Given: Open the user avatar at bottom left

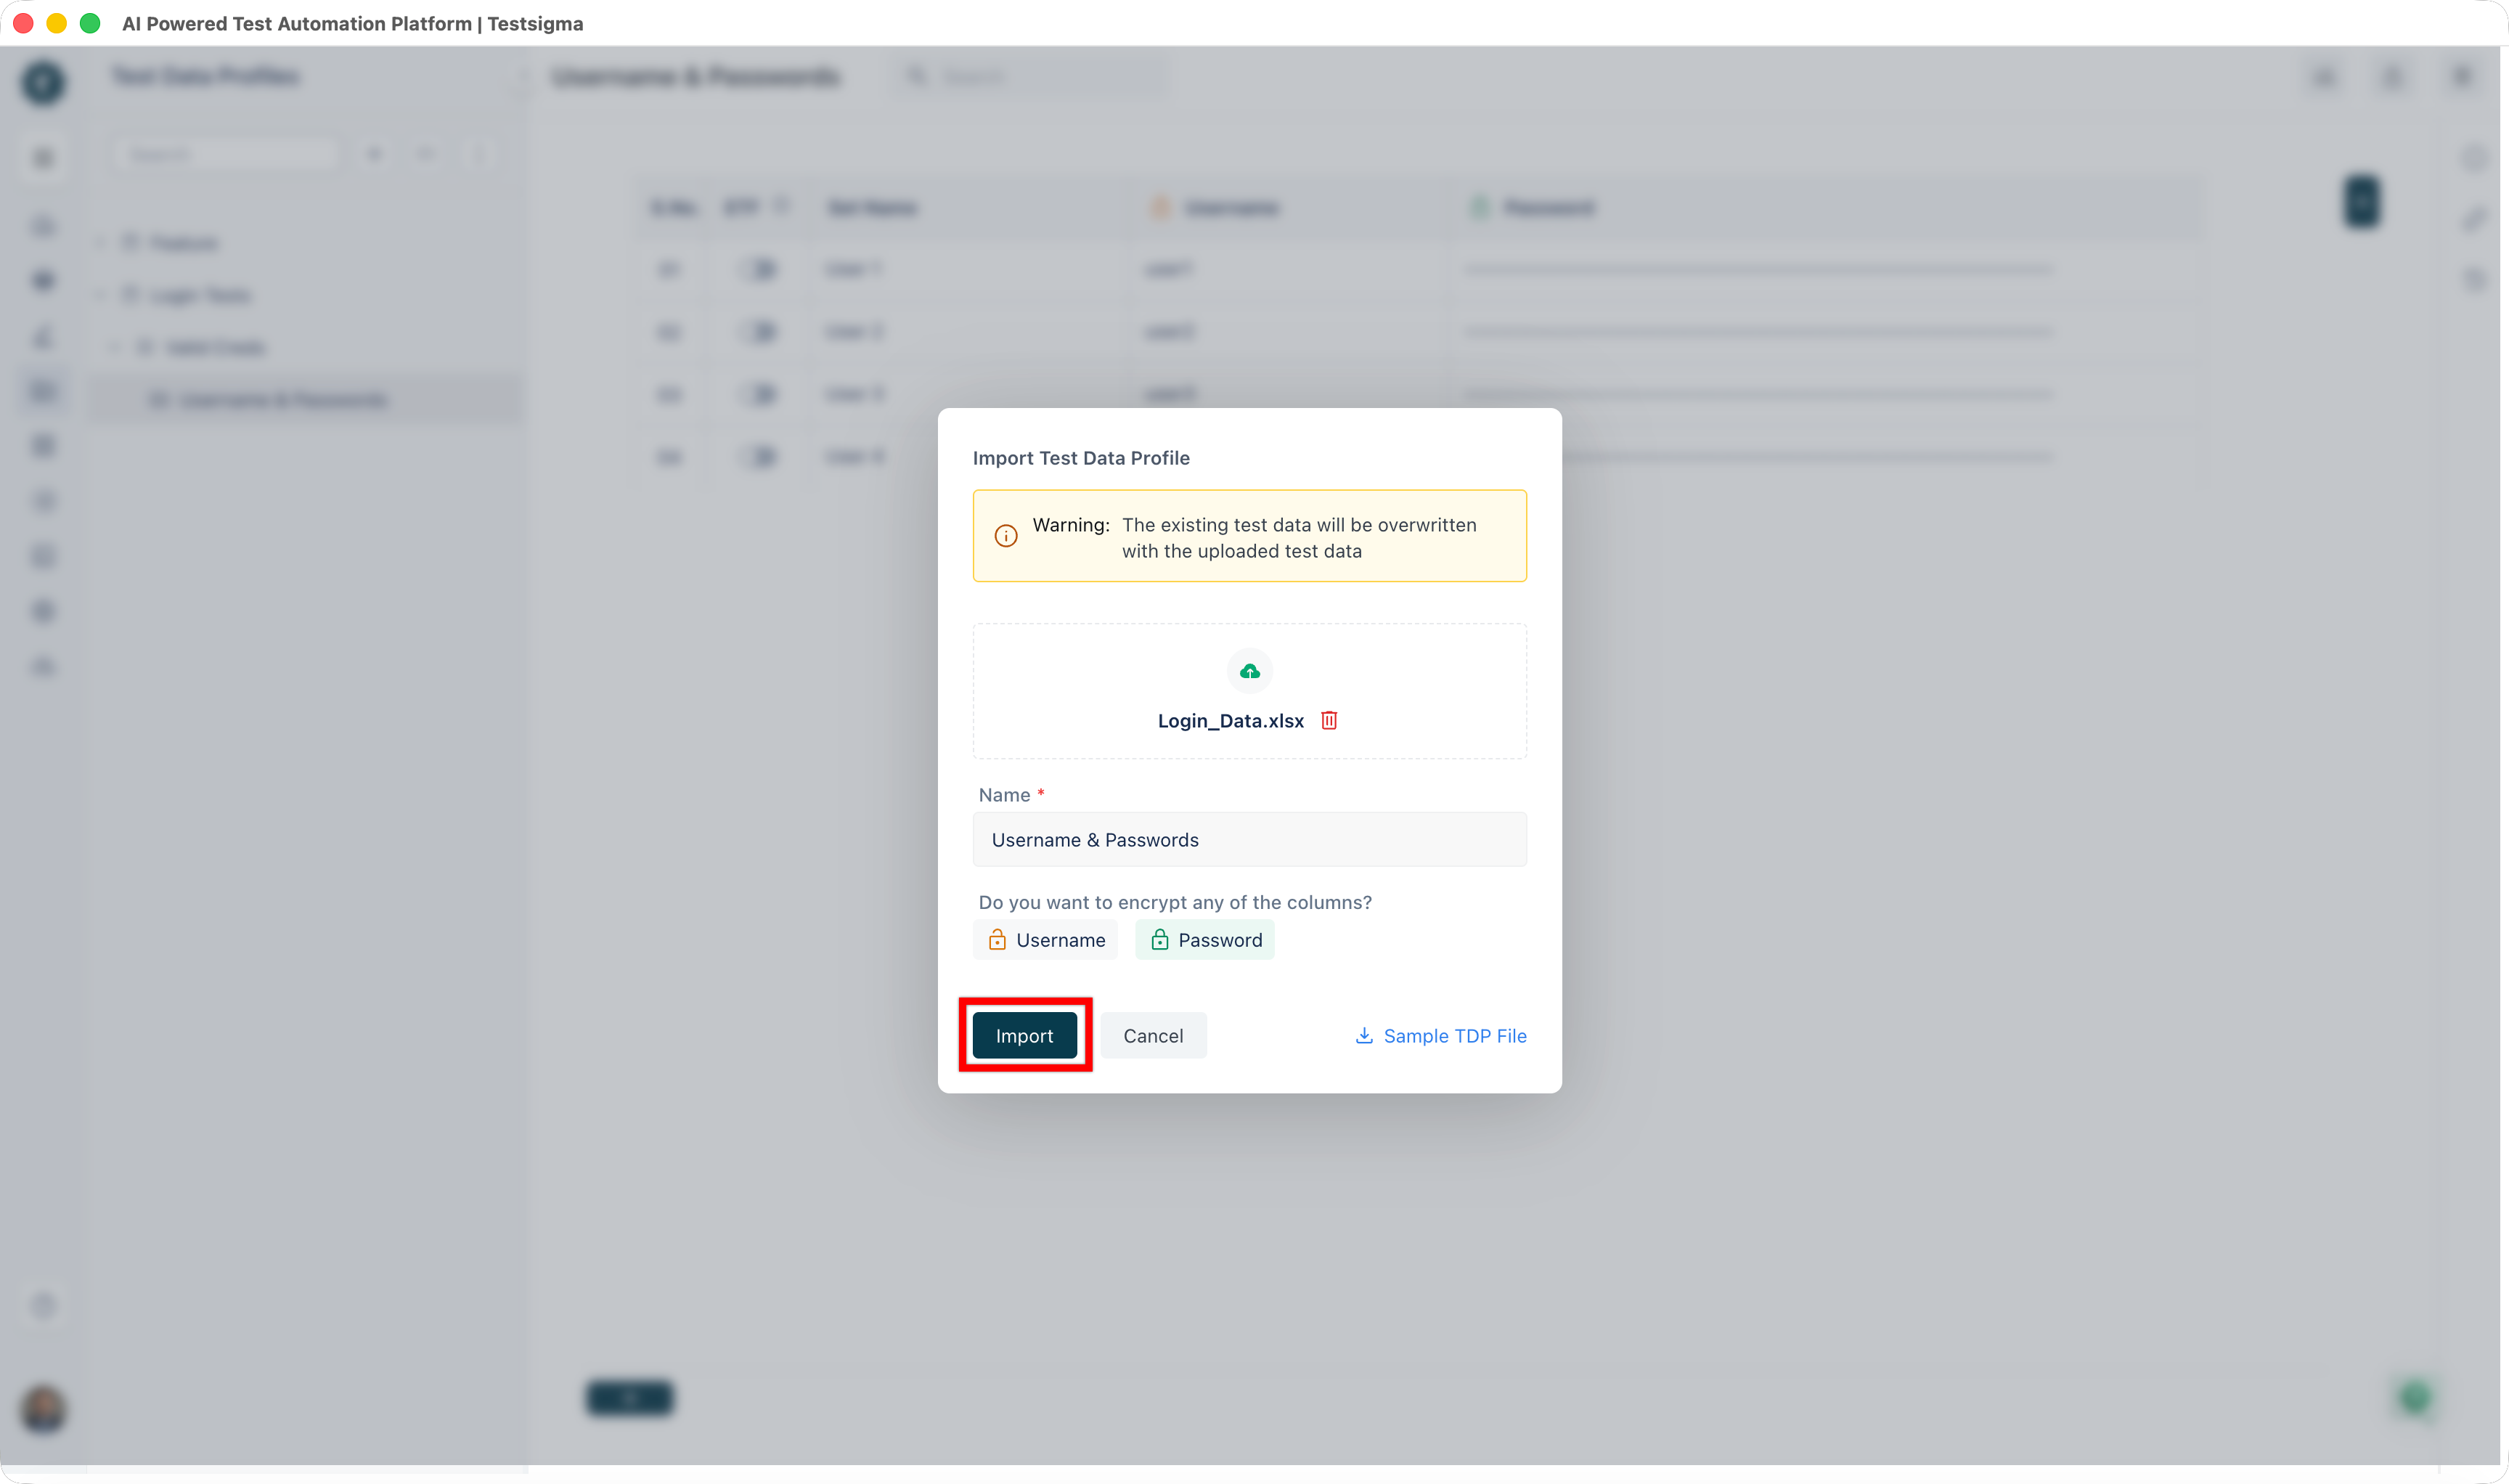Looking at the screenshot, I should (x=43, y=1409).
